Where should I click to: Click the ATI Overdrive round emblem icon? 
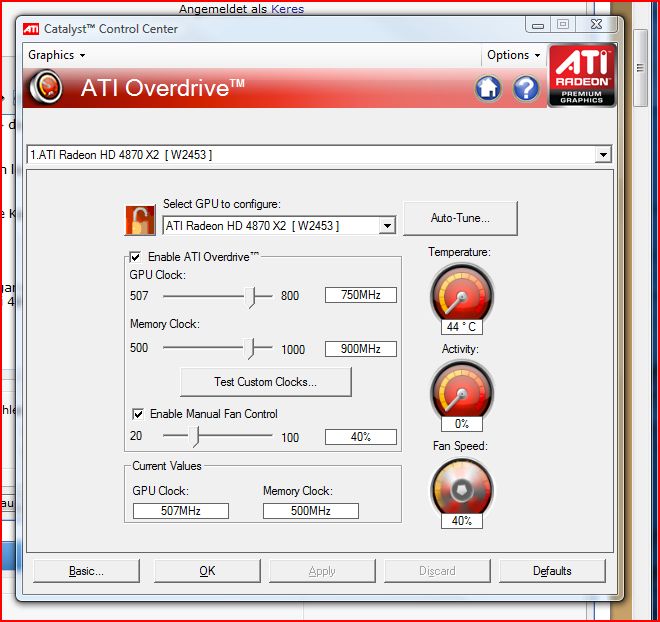46,88
